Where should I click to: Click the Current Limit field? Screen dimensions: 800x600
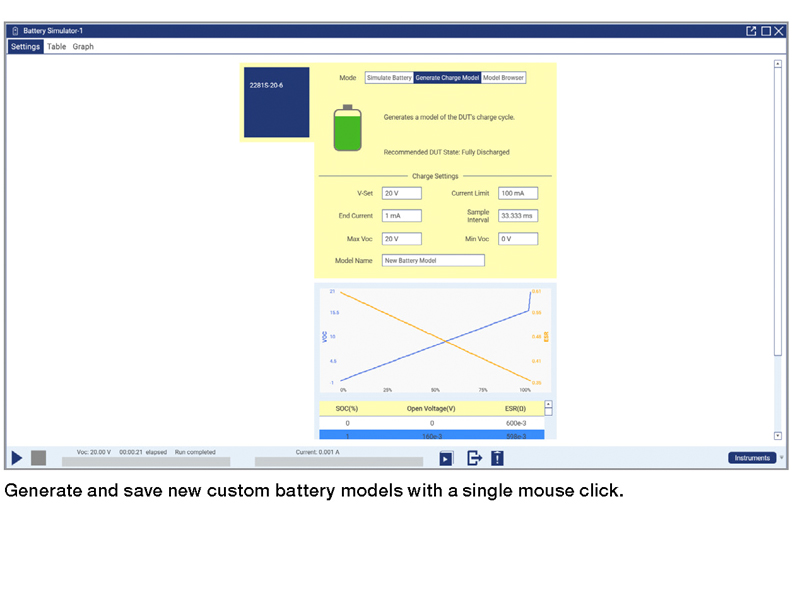(518, 193)
